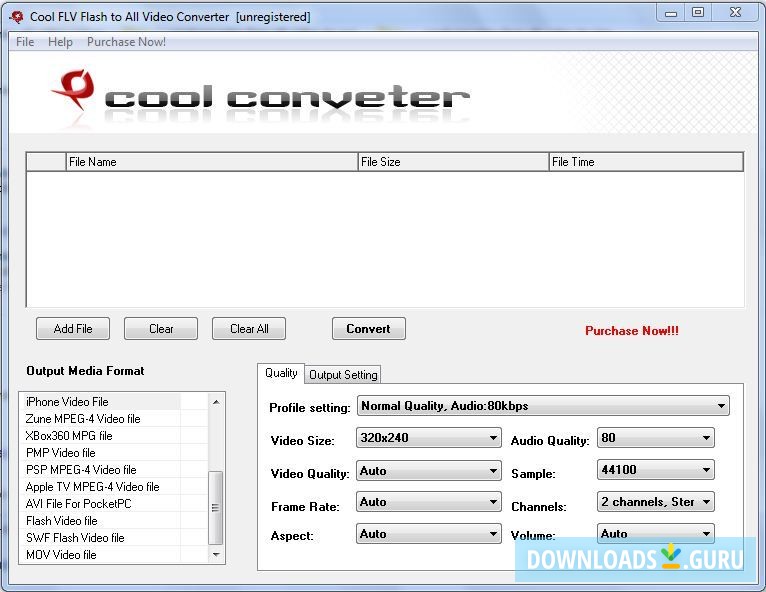
Task: Open the Help menu
Action: 60,42
